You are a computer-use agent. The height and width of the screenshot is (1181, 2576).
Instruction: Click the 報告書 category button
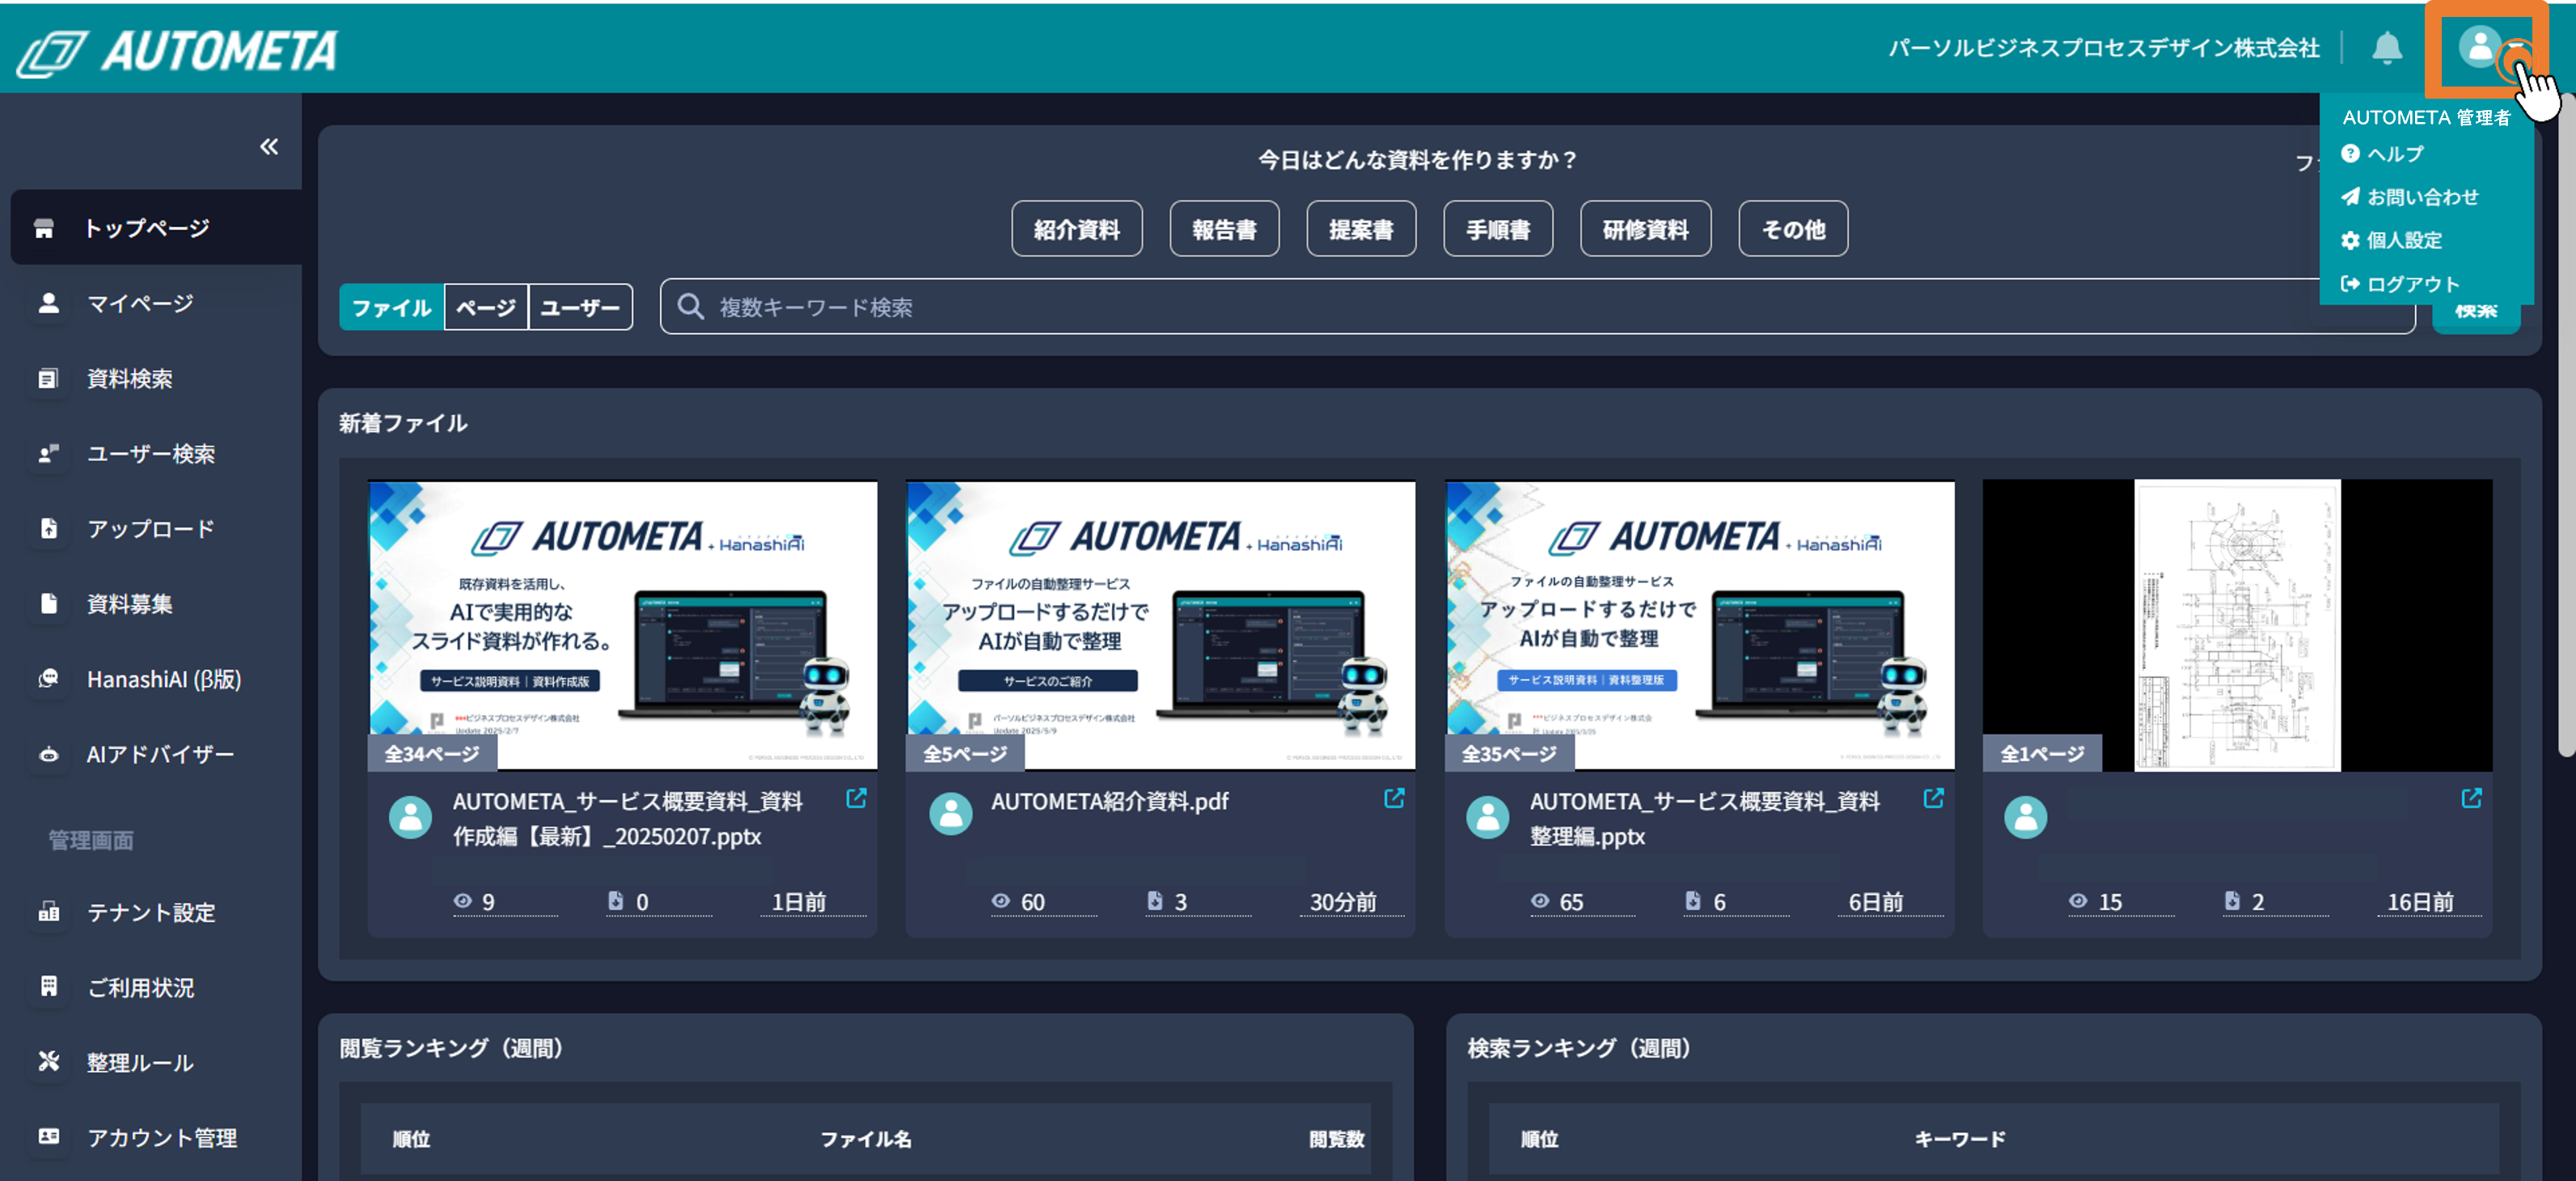click(1224, 229)
